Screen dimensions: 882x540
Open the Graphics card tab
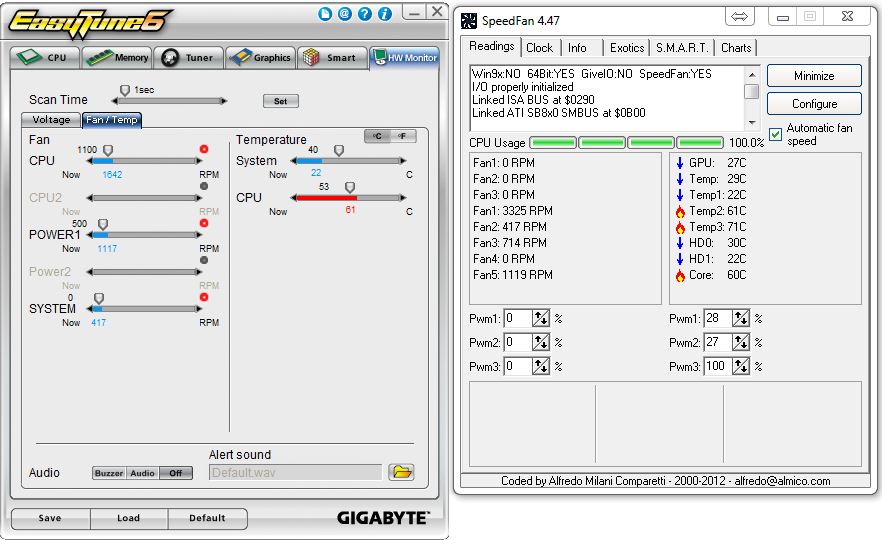tap(260, 58)
